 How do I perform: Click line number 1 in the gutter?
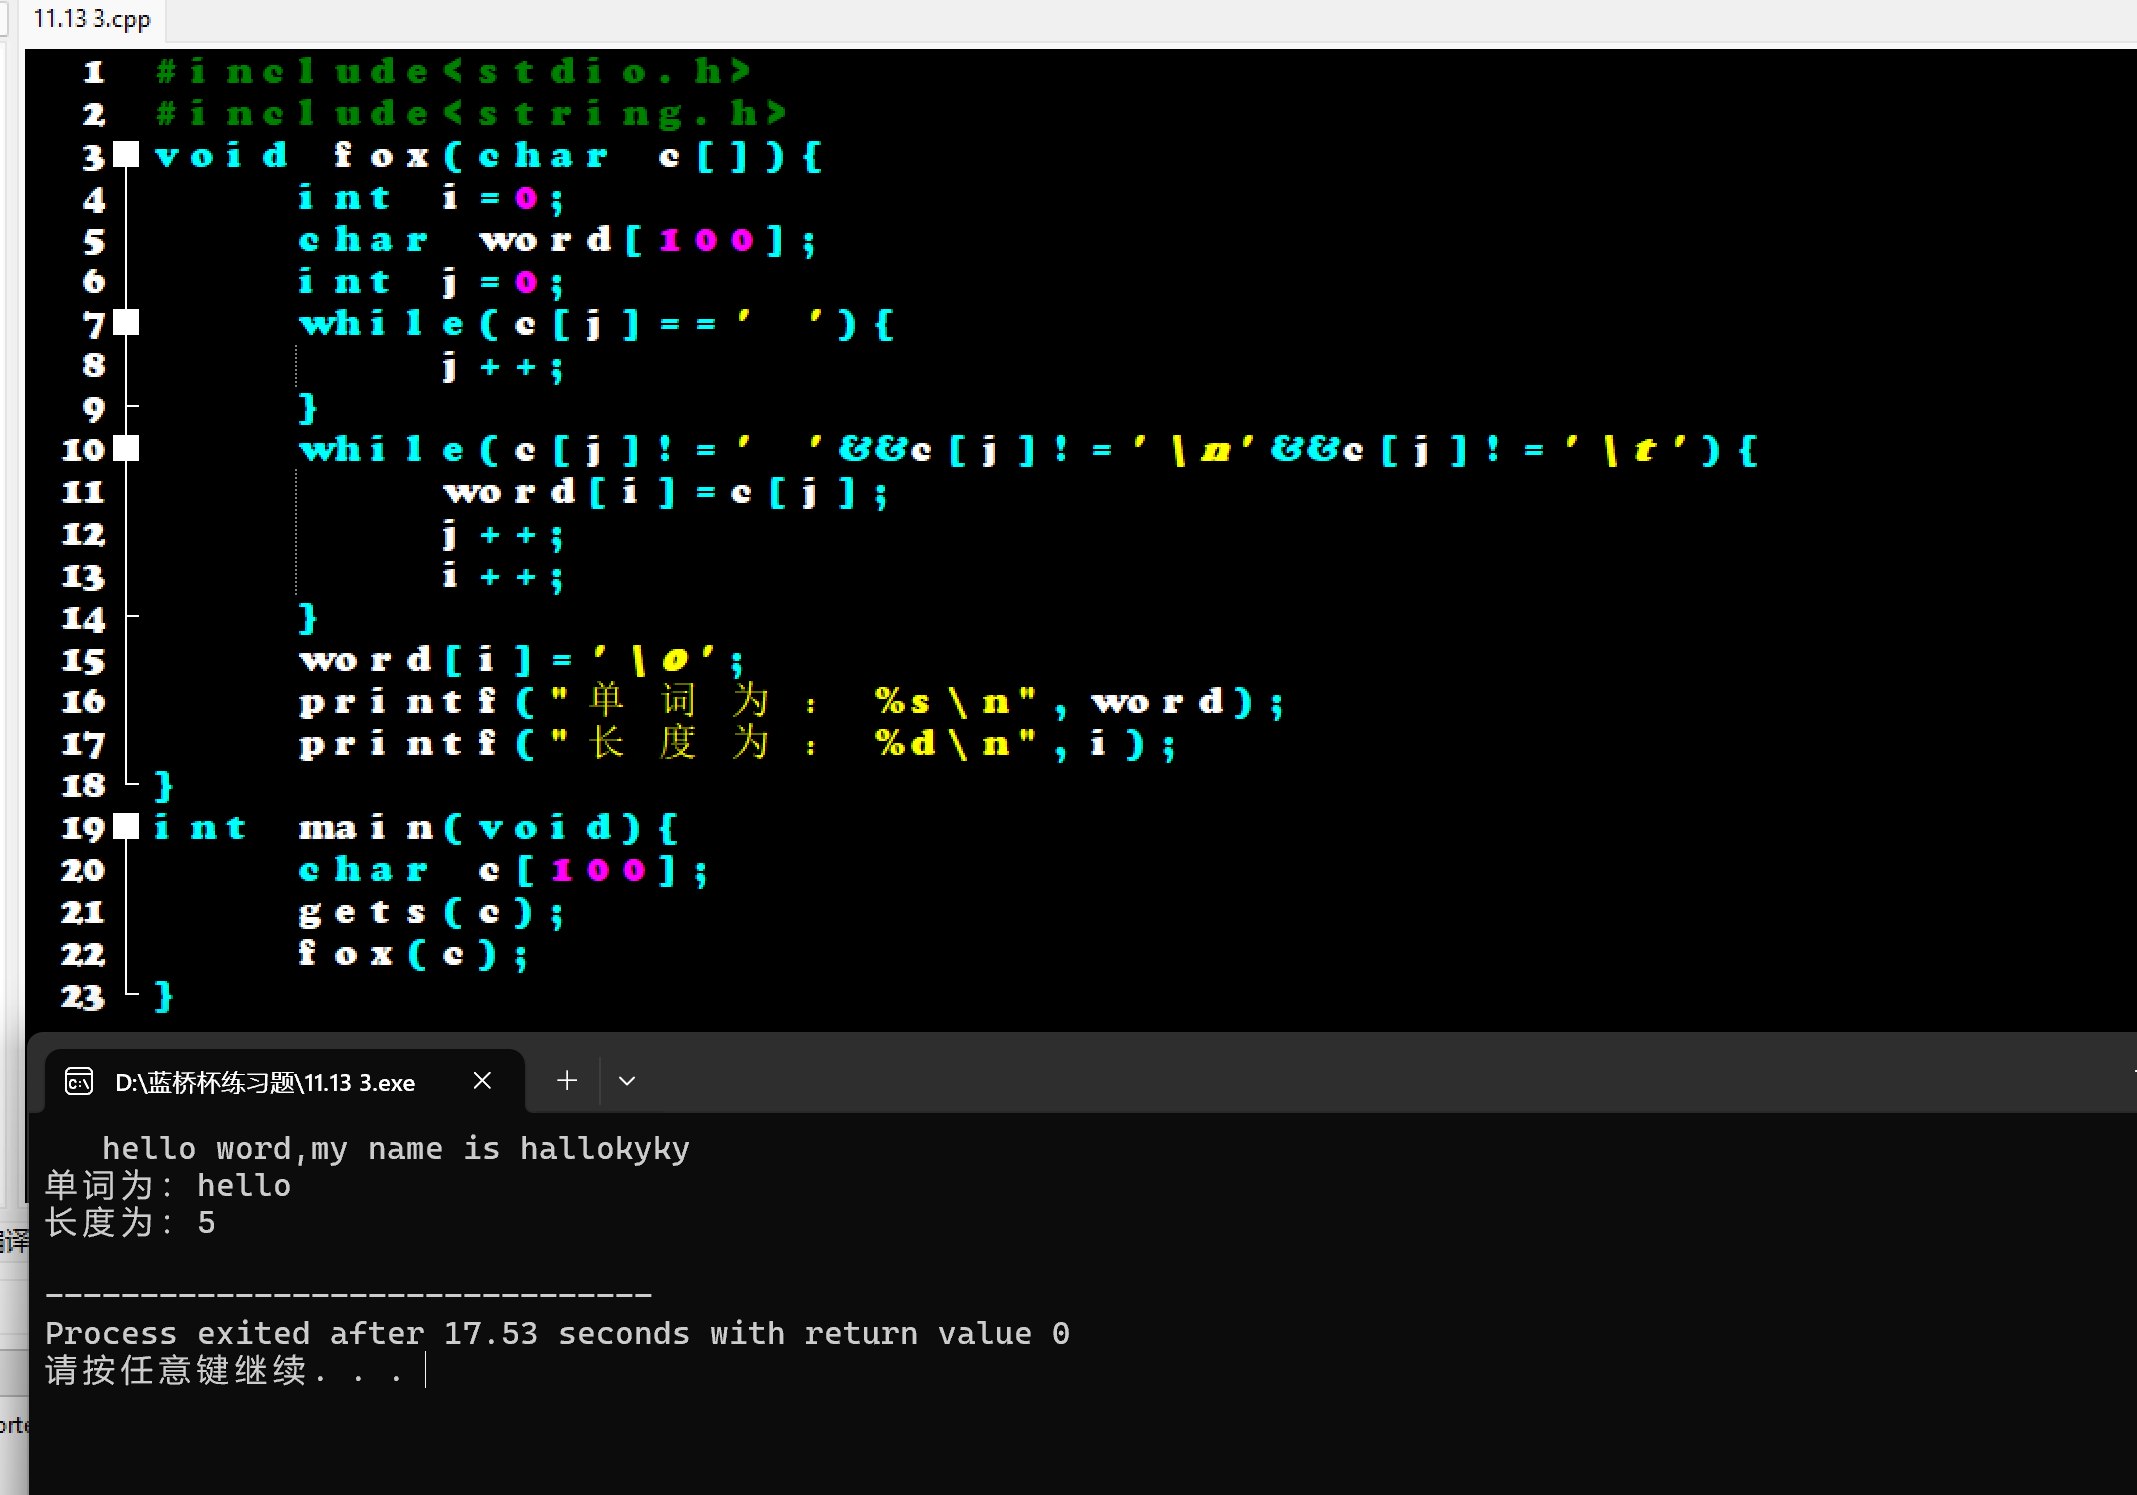pyautogui.click(x=93, y=72)
